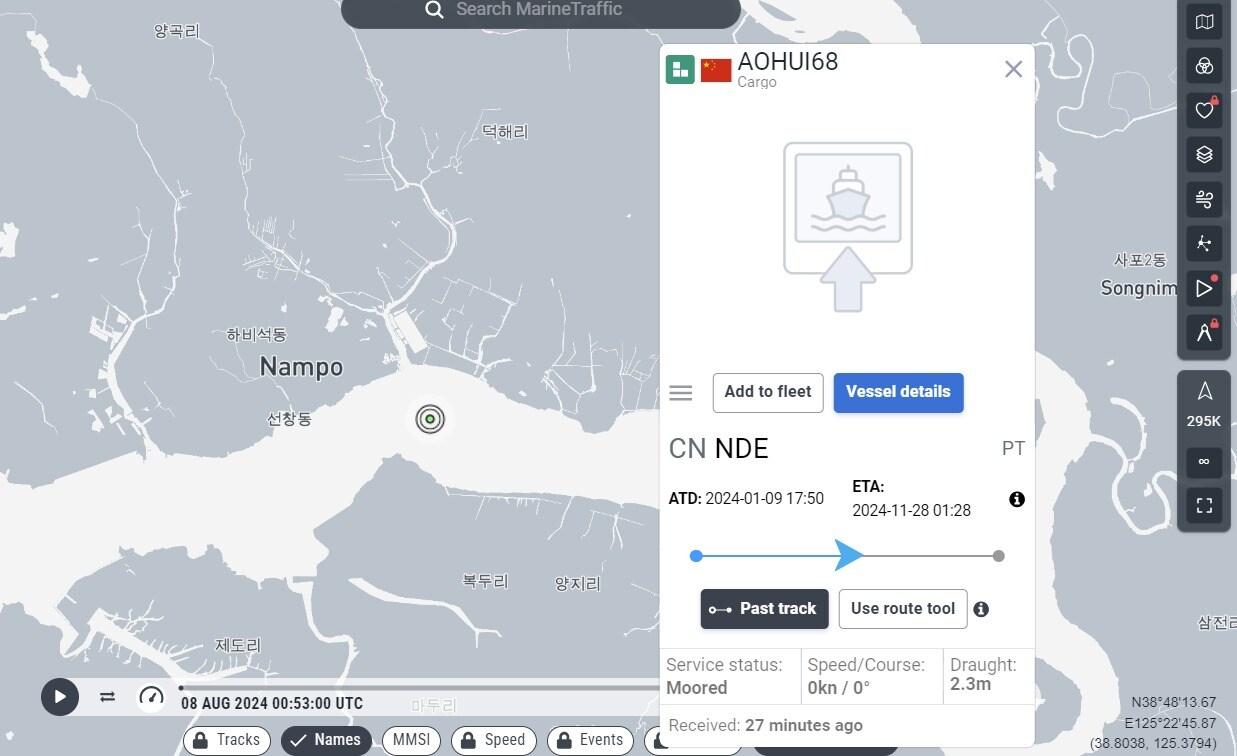Toggle the Names chip off
The width and height of the screenshot is (1237, 756).
click(x=326, y=740)
